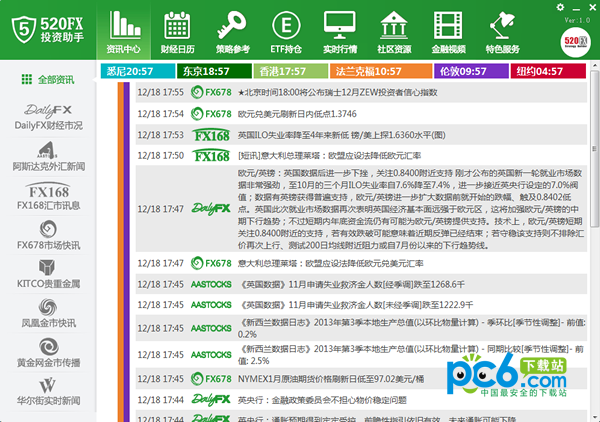Open news 欧元兑美元刷新日内低点1.3746
The image size is (600, 422).
click(x=297, y=114)
